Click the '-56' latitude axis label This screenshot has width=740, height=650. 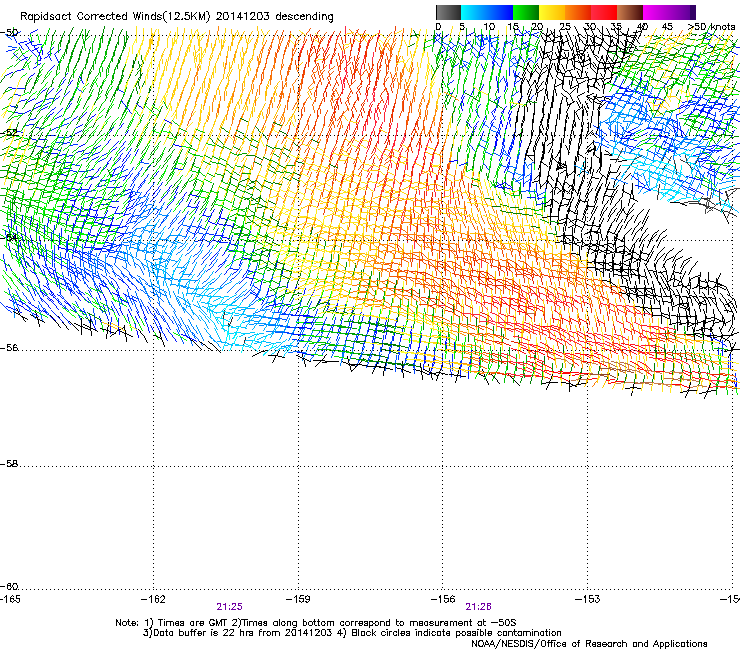9,347
